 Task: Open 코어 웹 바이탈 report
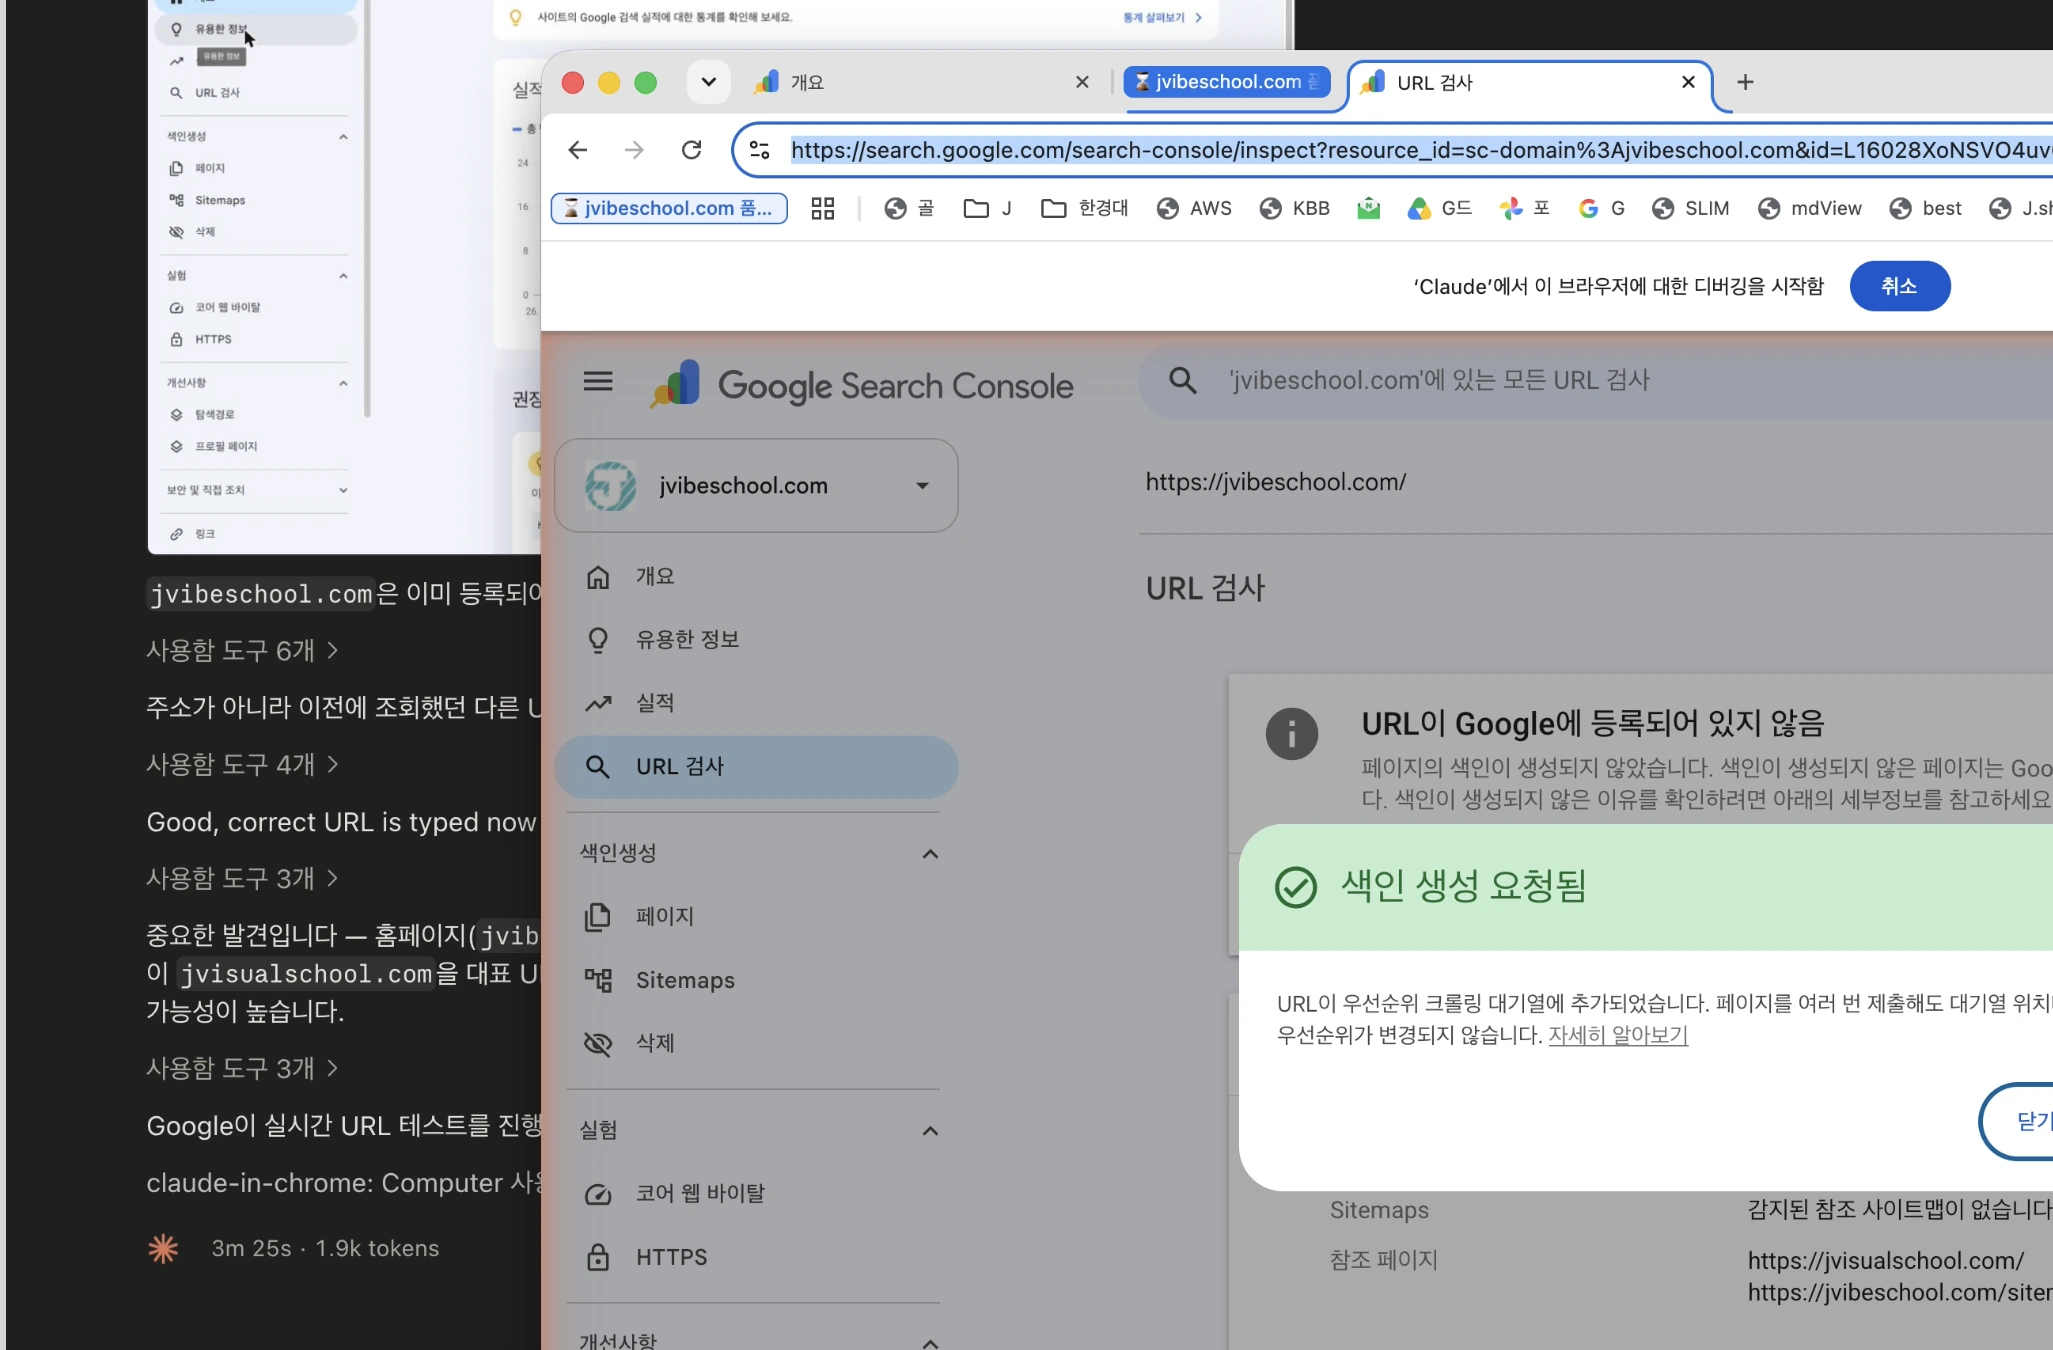coord(756,1193)
